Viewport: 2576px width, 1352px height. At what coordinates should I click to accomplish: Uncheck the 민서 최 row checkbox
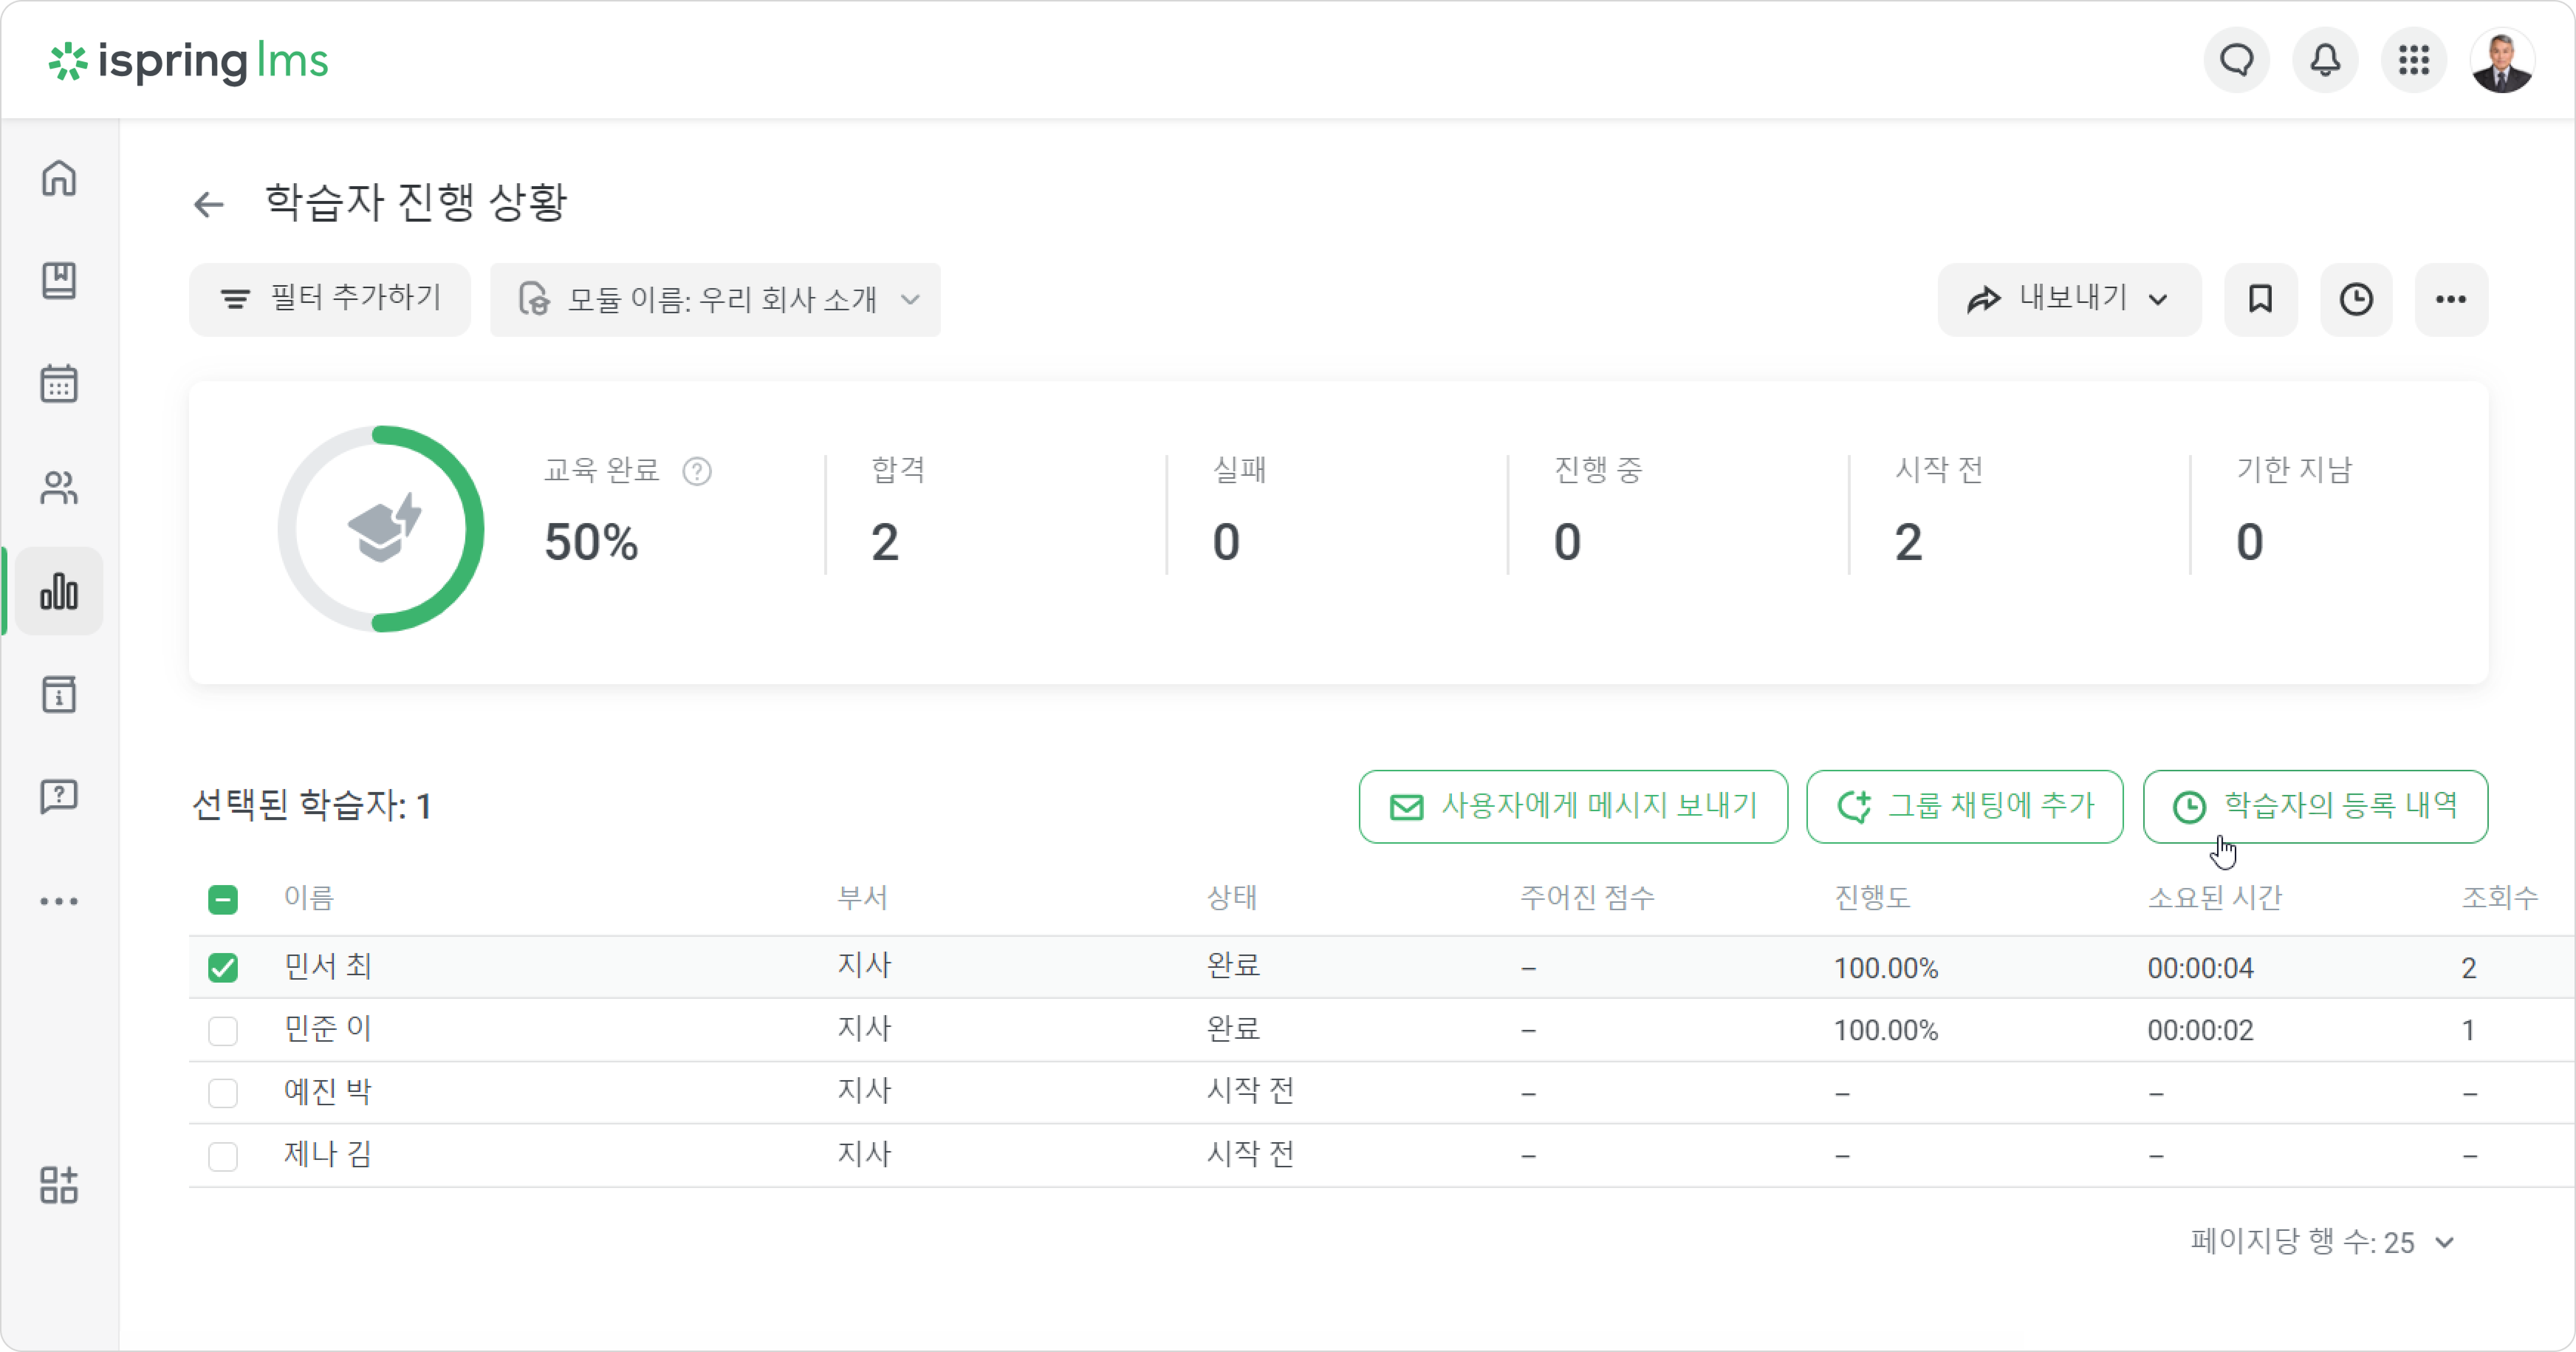pyautogui.click(x=223, y=967)
